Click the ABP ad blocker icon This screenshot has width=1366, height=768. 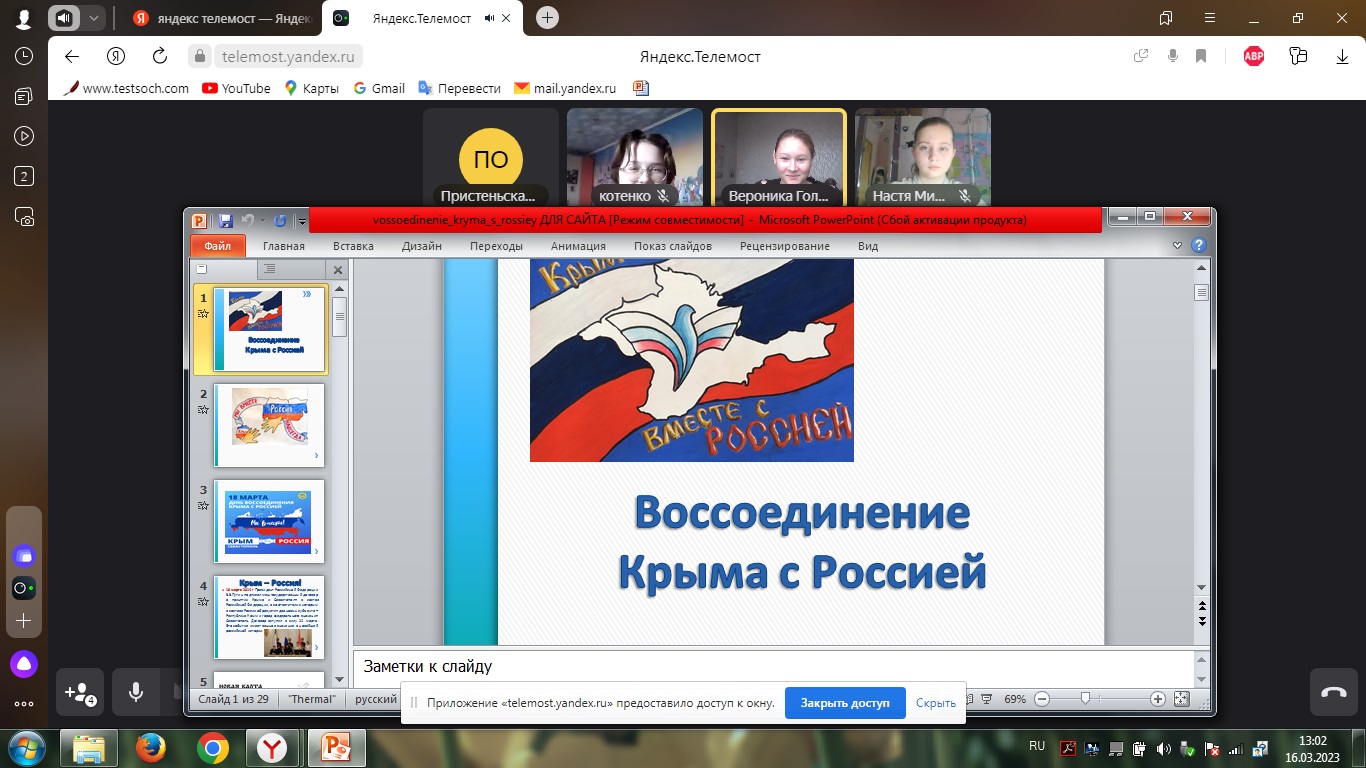click(x=1253, y=56)
